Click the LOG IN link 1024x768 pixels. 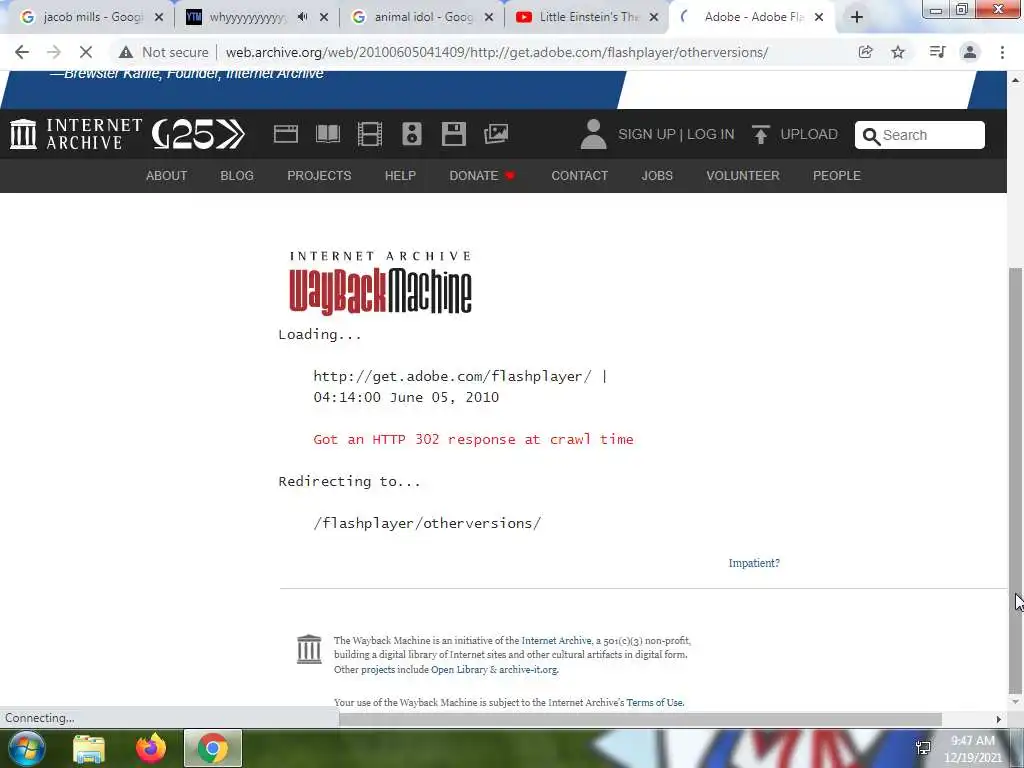(711, 135)
